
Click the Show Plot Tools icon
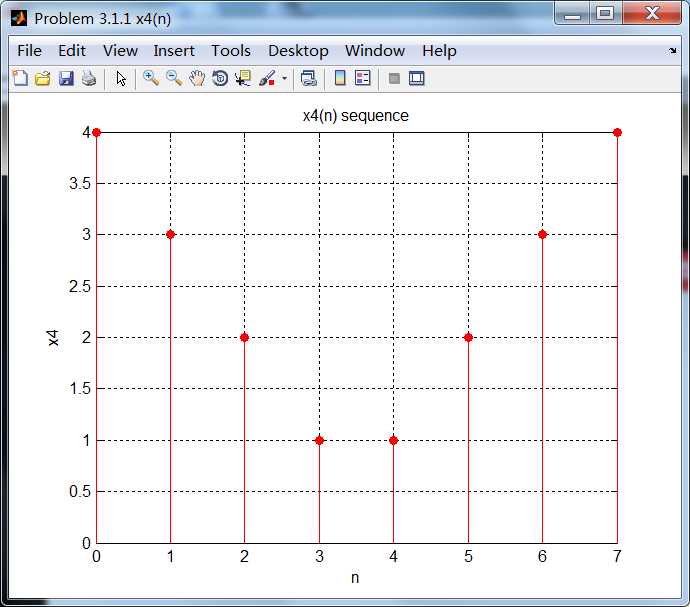point(416,79)
